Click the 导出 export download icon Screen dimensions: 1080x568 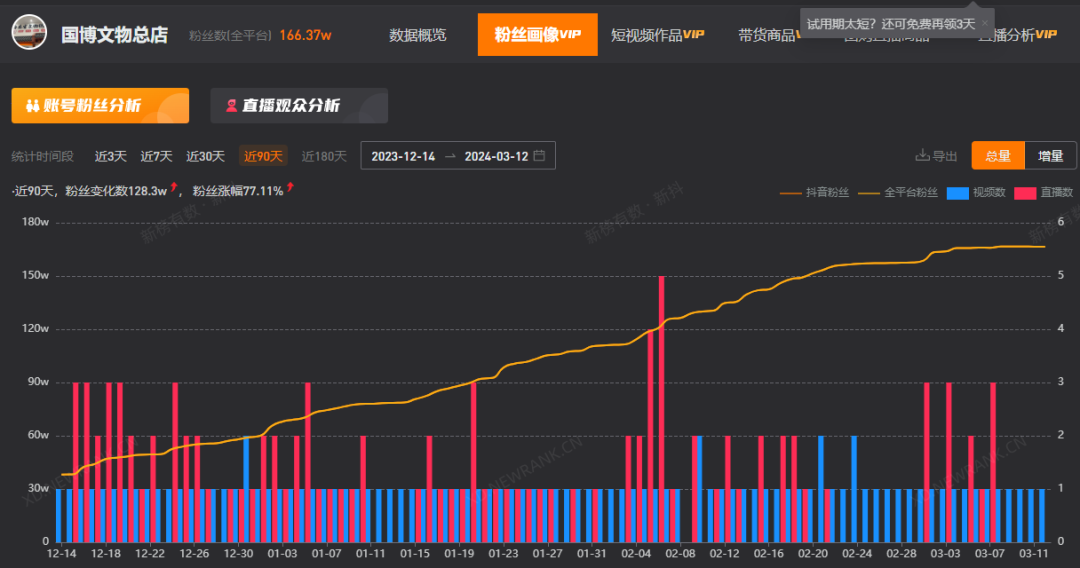tap(922, 156)
